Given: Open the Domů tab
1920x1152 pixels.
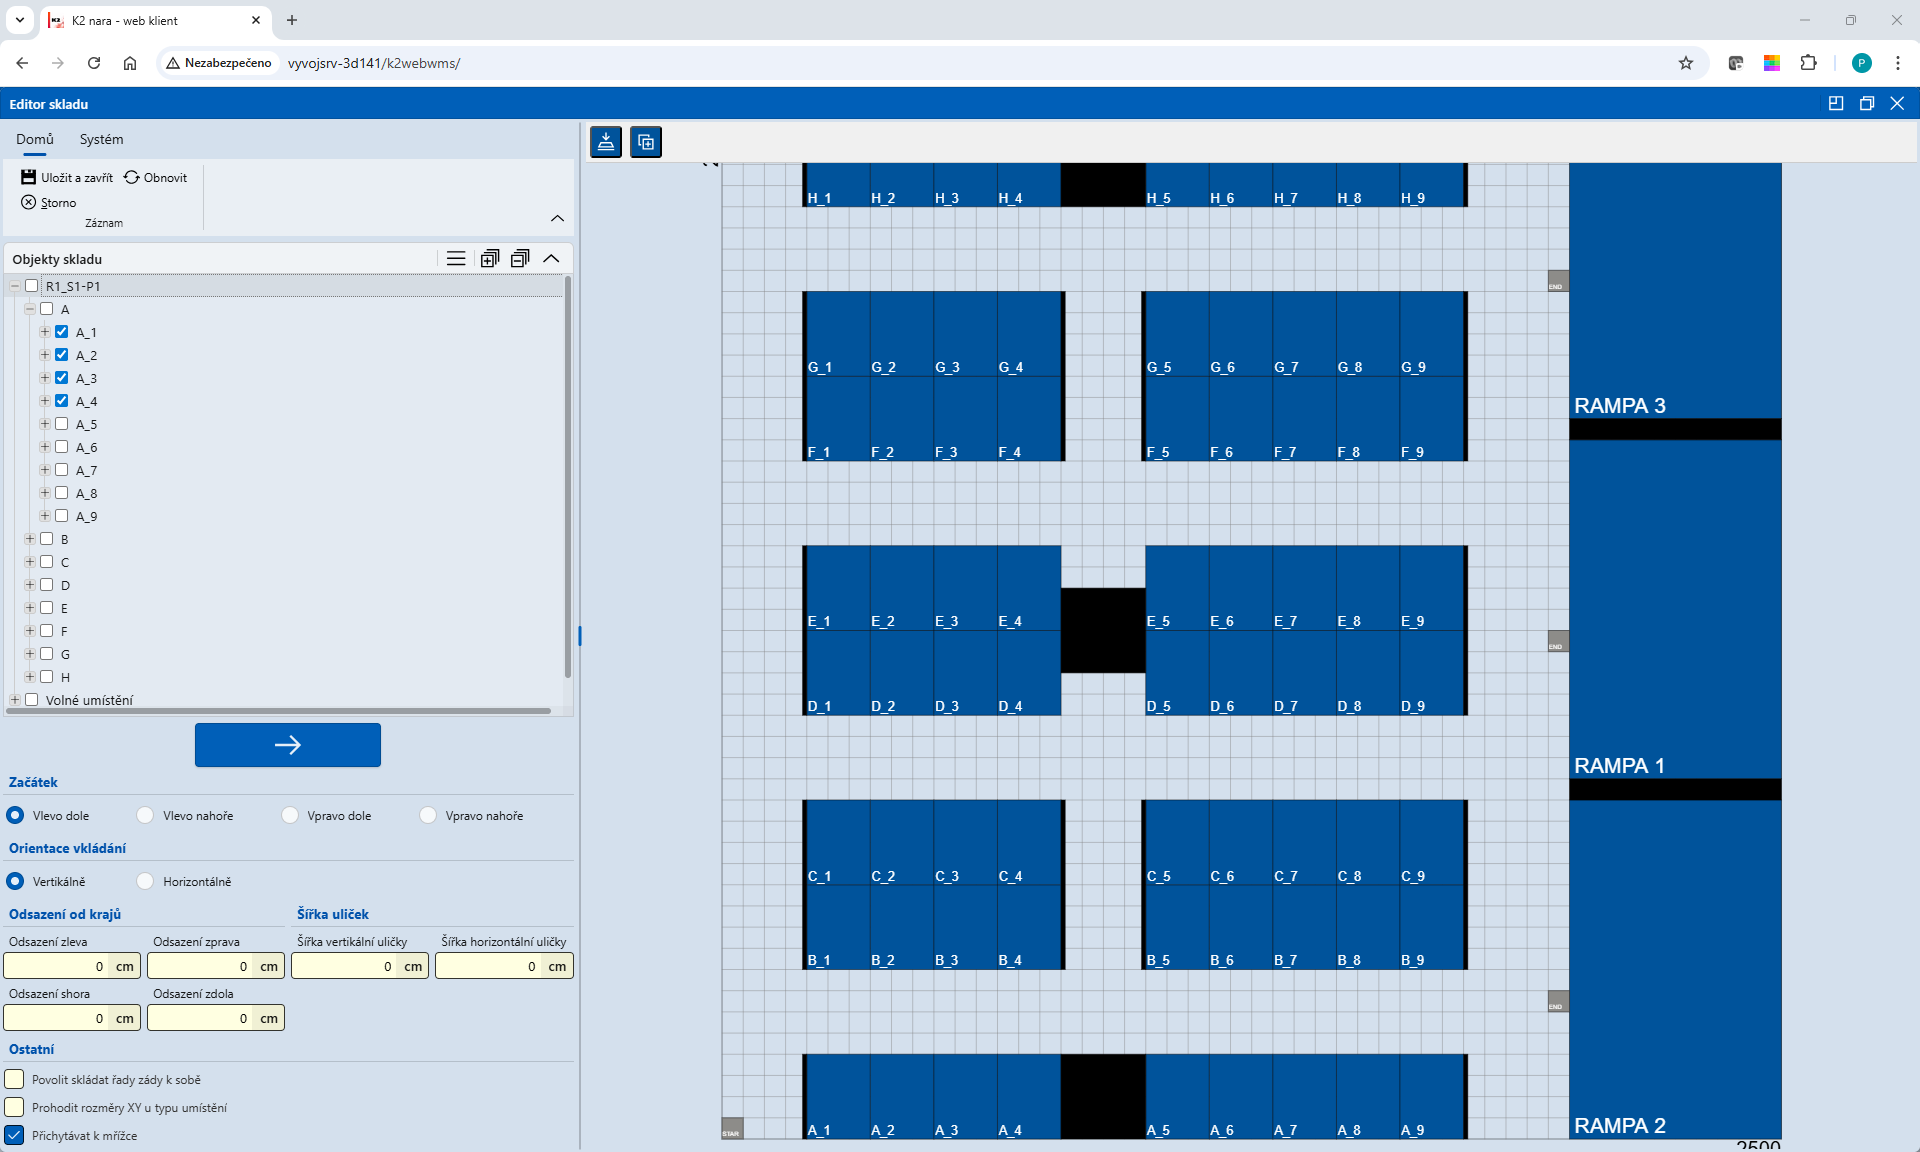Looking at the screenshot, I should pos(35,139).
